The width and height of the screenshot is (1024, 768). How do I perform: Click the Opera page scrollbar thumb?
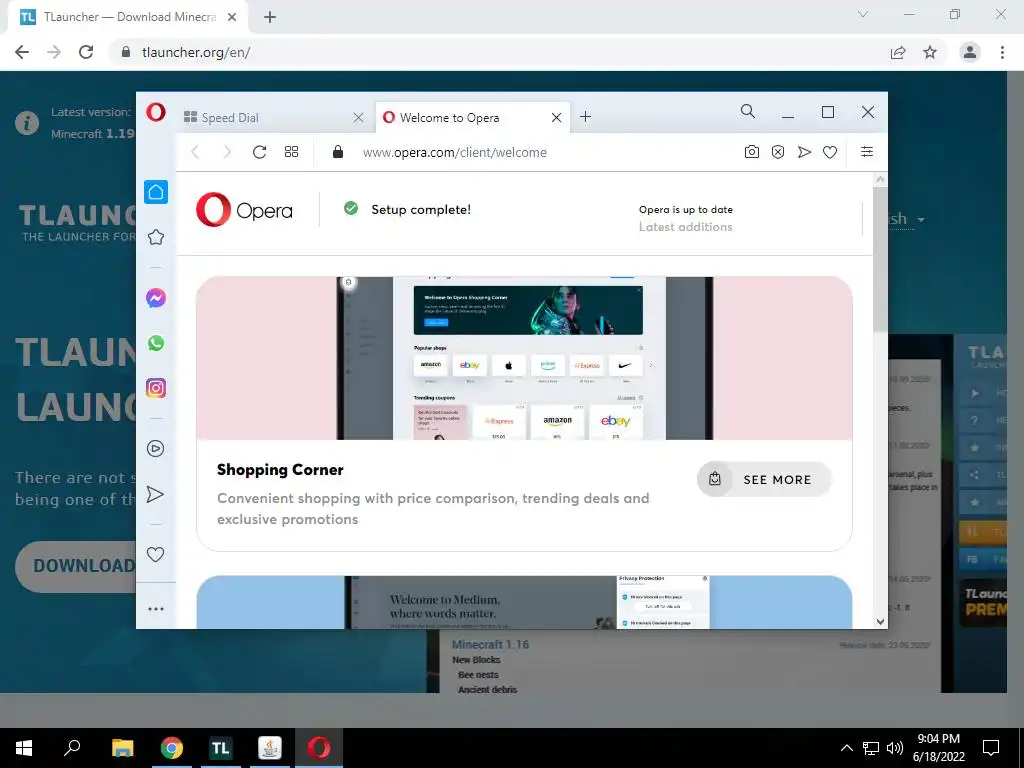tap(880, 259)
